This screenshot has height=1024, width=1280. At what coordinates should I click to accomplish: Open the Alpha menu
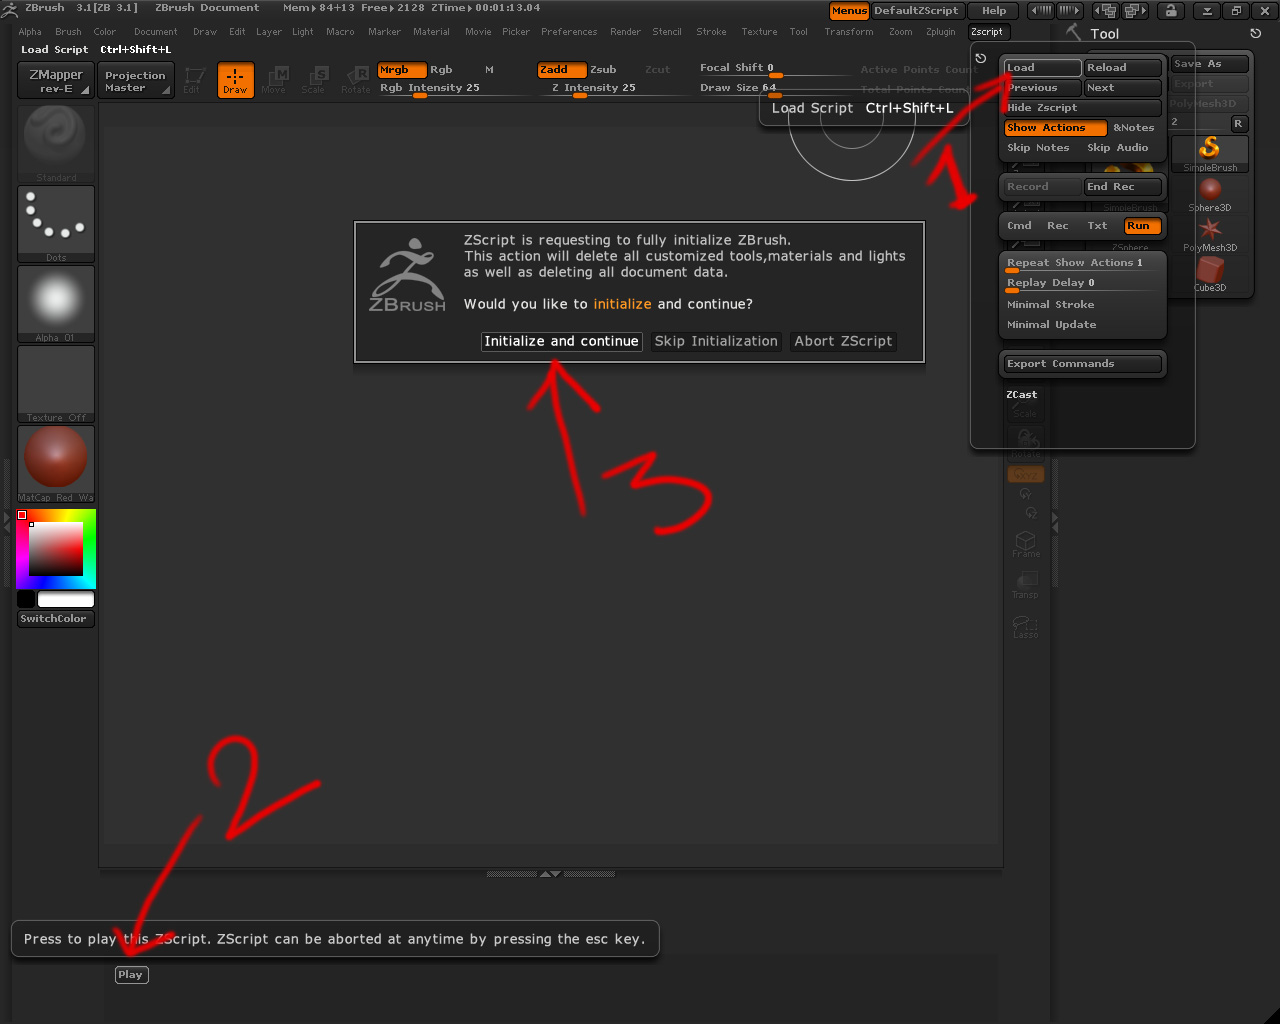point(30,32)
